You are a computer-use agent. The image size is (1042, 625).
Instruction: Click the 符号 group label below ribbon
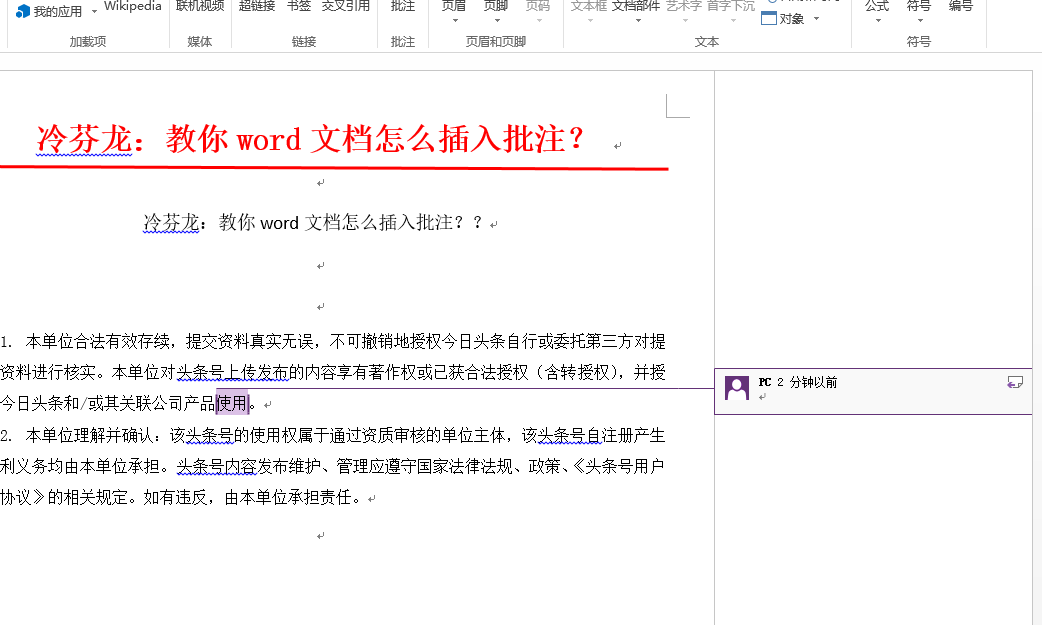[919, 41]
